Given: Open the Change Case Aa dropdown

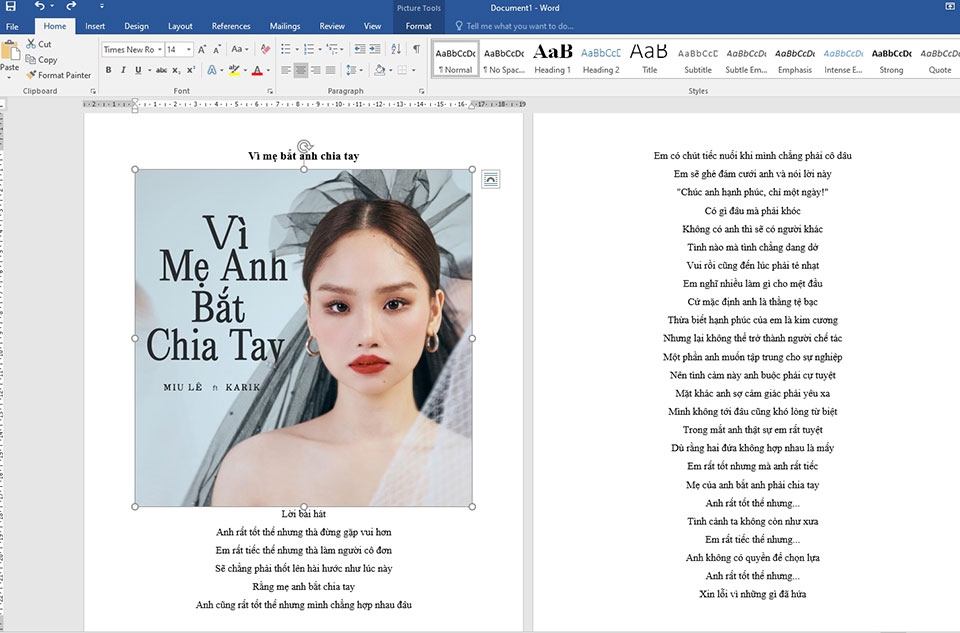Looking at the screenshot, I should (x=239, y=50).
